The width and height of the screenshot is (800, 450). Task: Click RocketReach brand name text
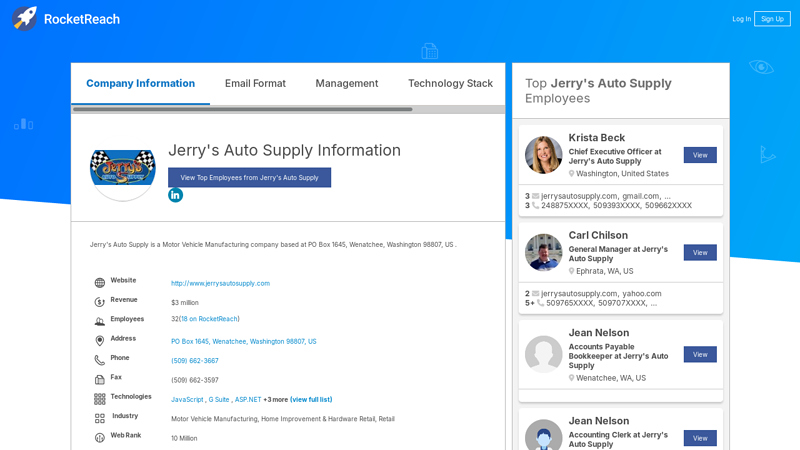tap(82, 19)
